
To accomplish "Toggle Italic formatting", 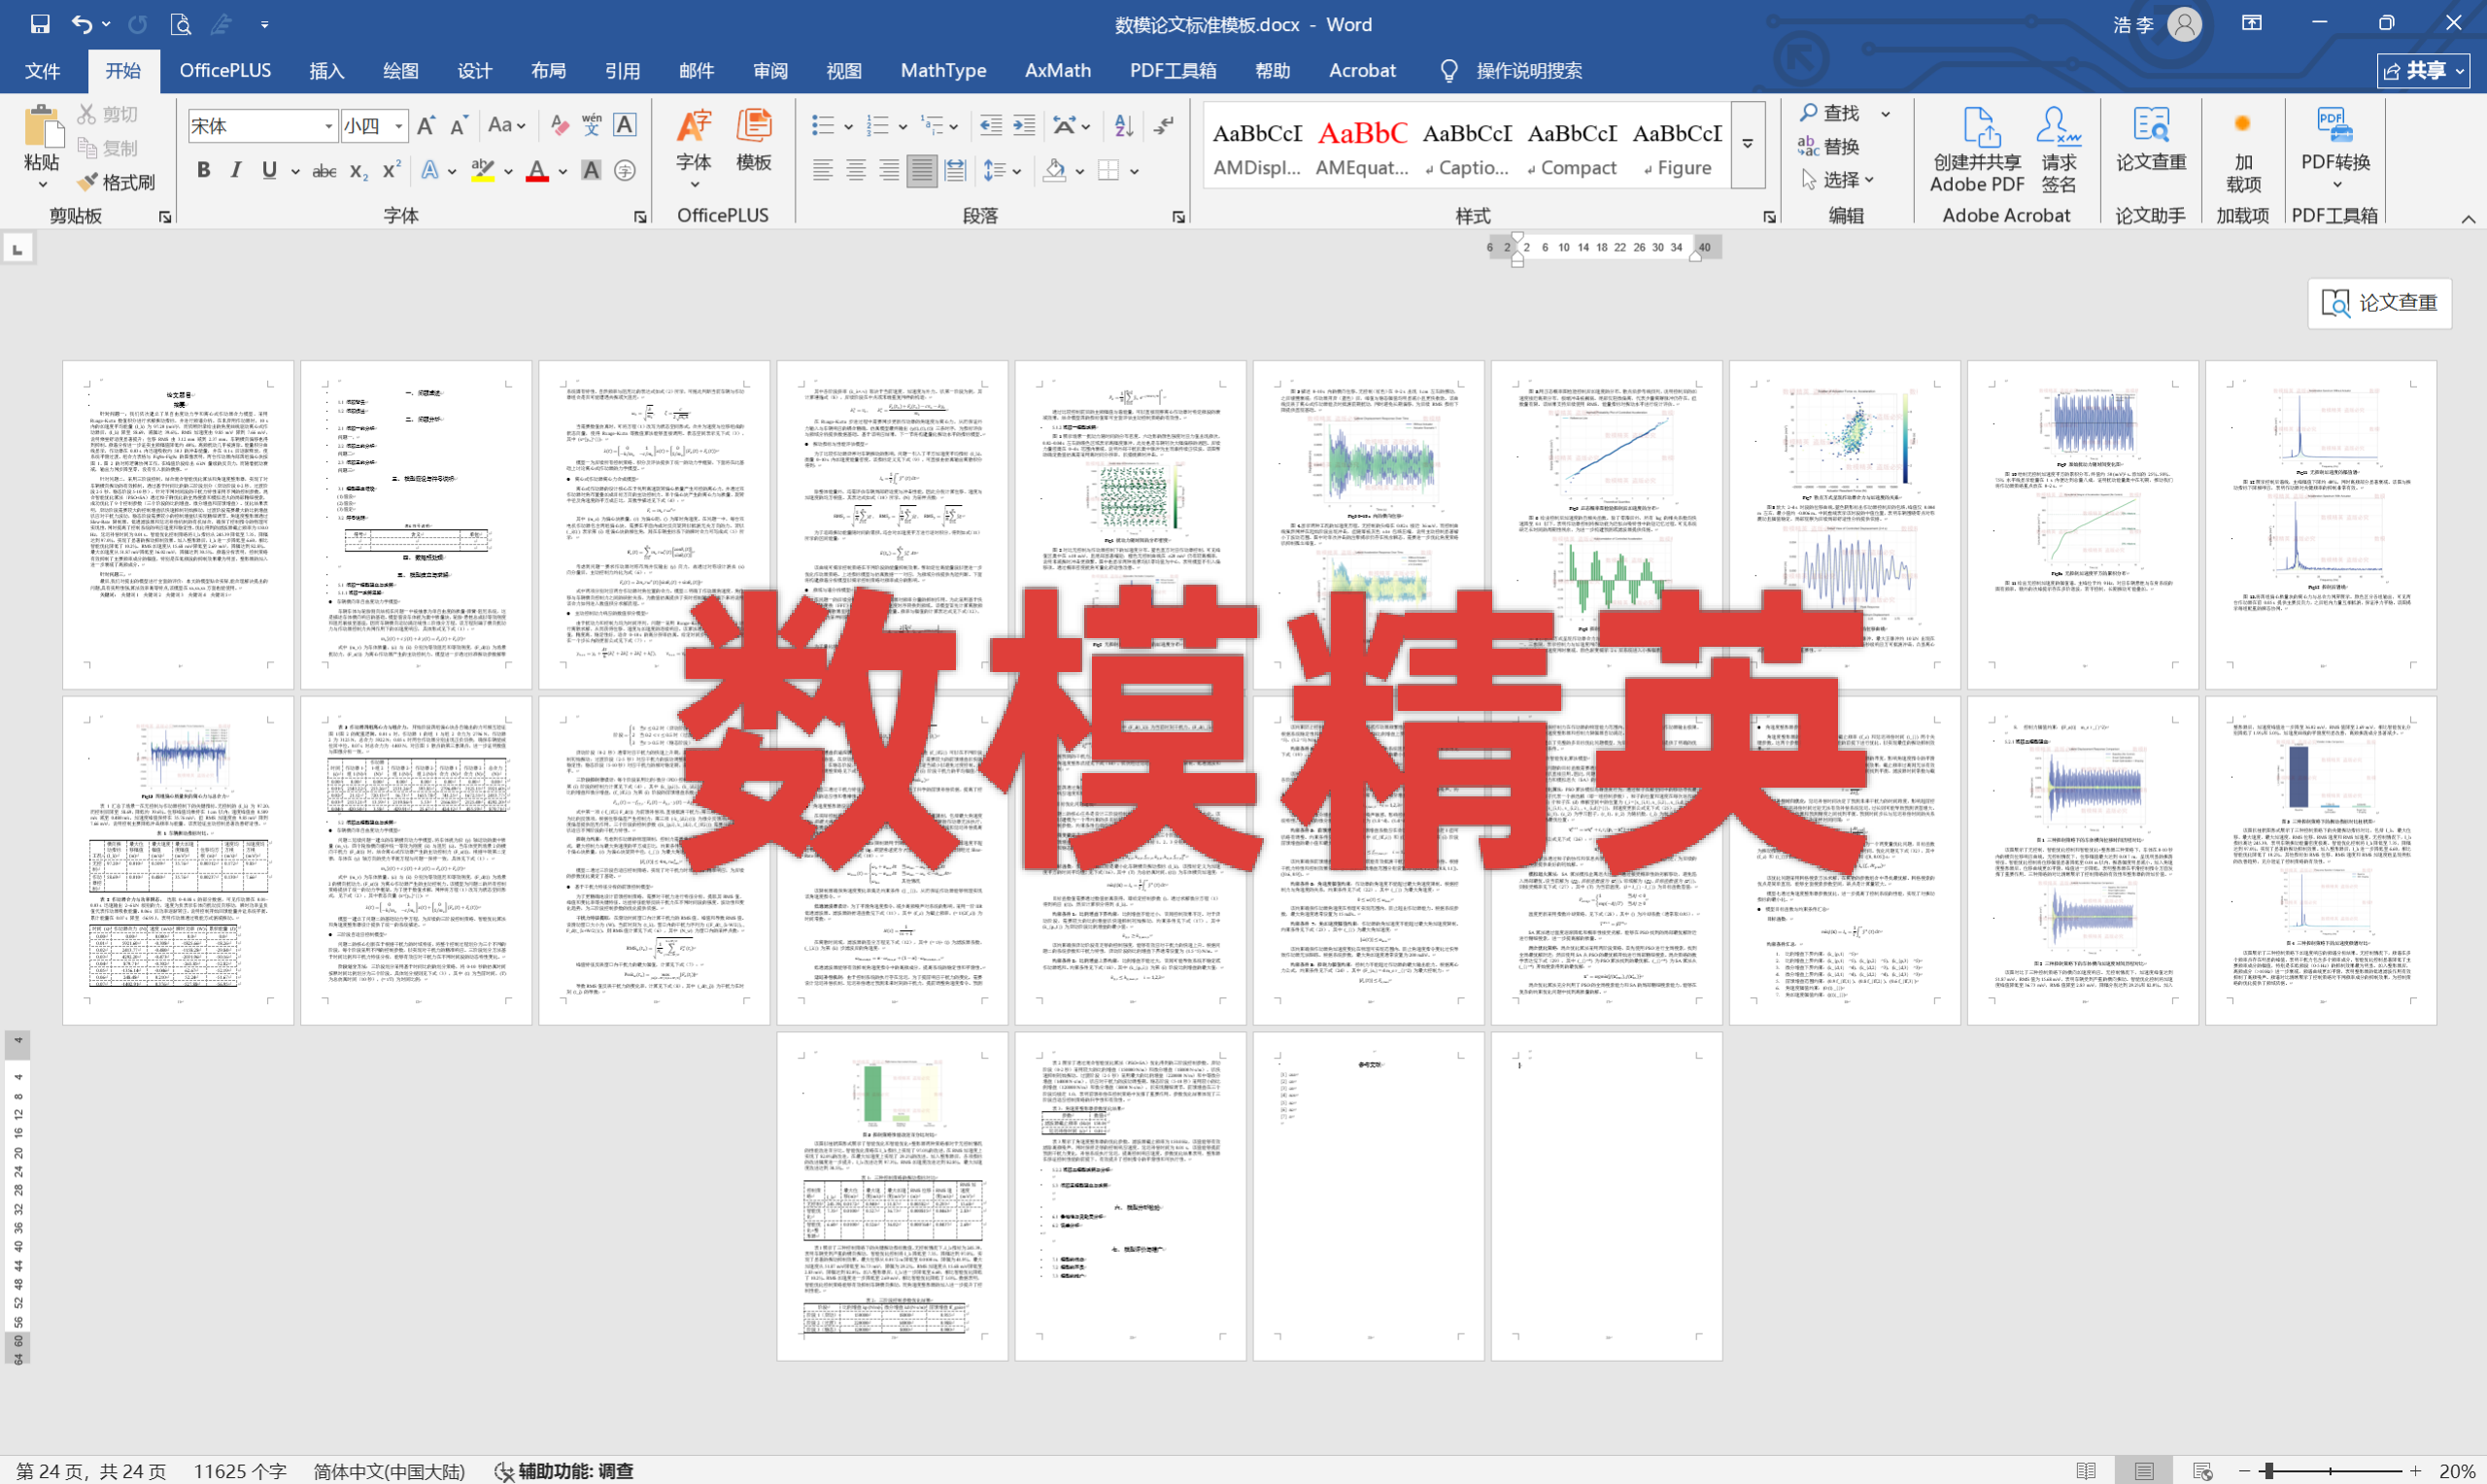I will 236,171.
